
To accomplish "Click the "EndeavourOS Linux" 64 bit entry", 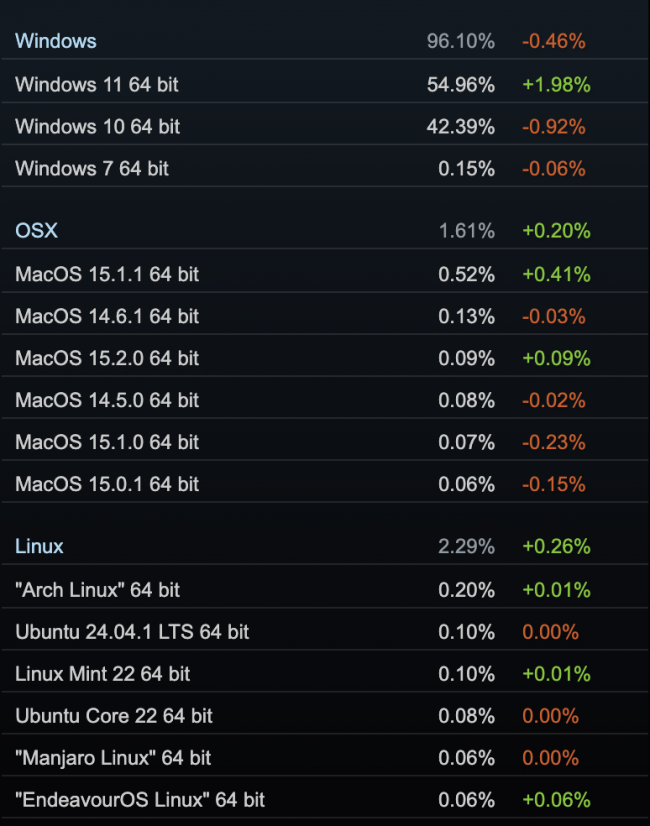I will point(140,800).
